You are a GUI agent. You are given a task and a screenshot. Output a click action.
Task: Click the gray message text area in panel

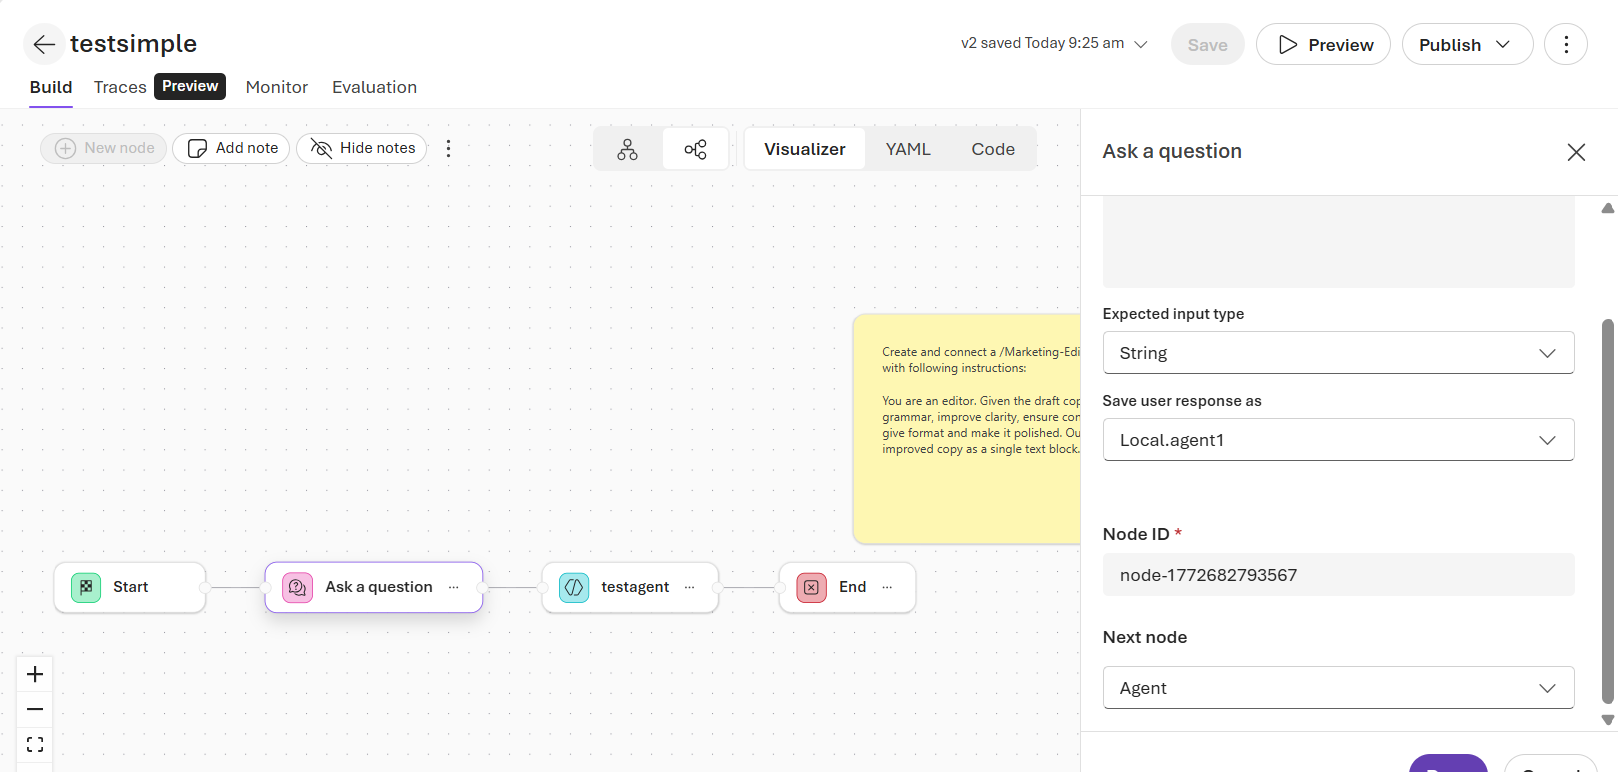pos(1338,242)
